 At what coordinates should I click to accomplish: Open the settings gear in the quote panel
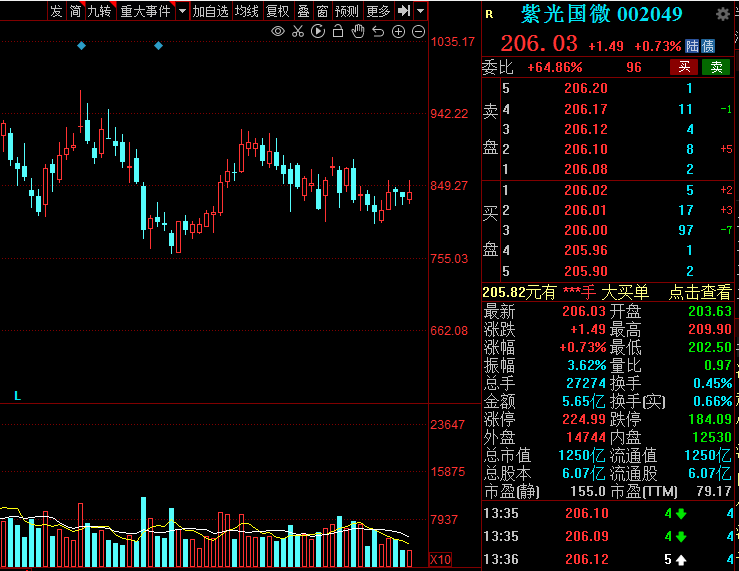pos(723,15)
